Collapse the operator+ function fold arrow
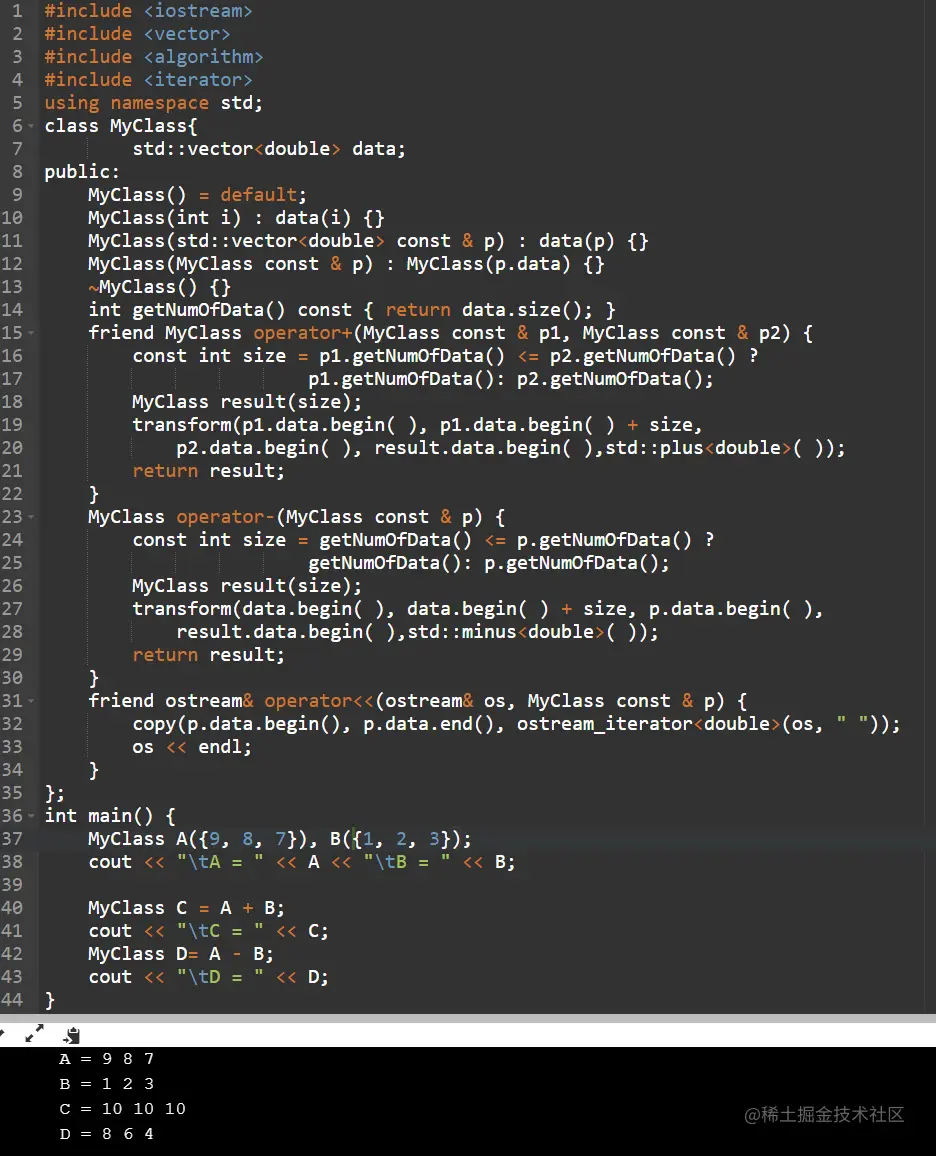This screenshot has width=936, height=1156. 31,333
